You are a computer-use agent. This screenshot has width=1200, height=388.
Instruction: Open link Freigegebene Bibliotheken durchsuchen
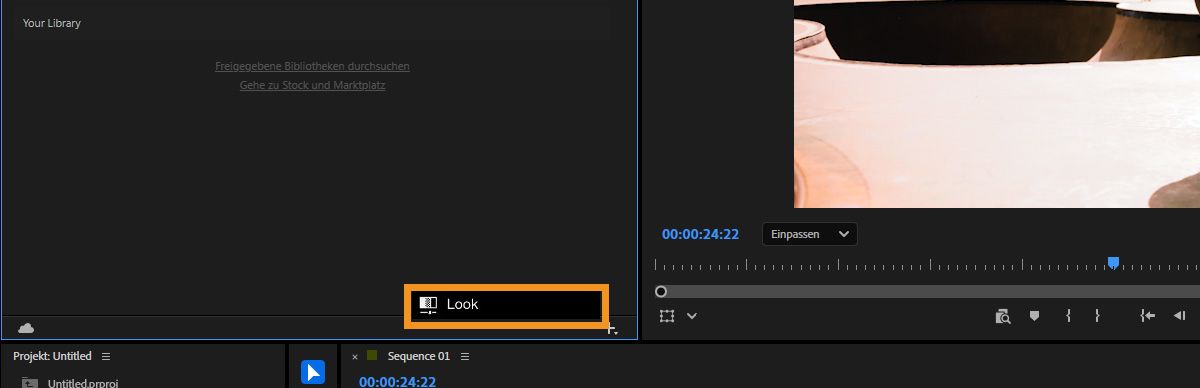click(x=312, y=66)
